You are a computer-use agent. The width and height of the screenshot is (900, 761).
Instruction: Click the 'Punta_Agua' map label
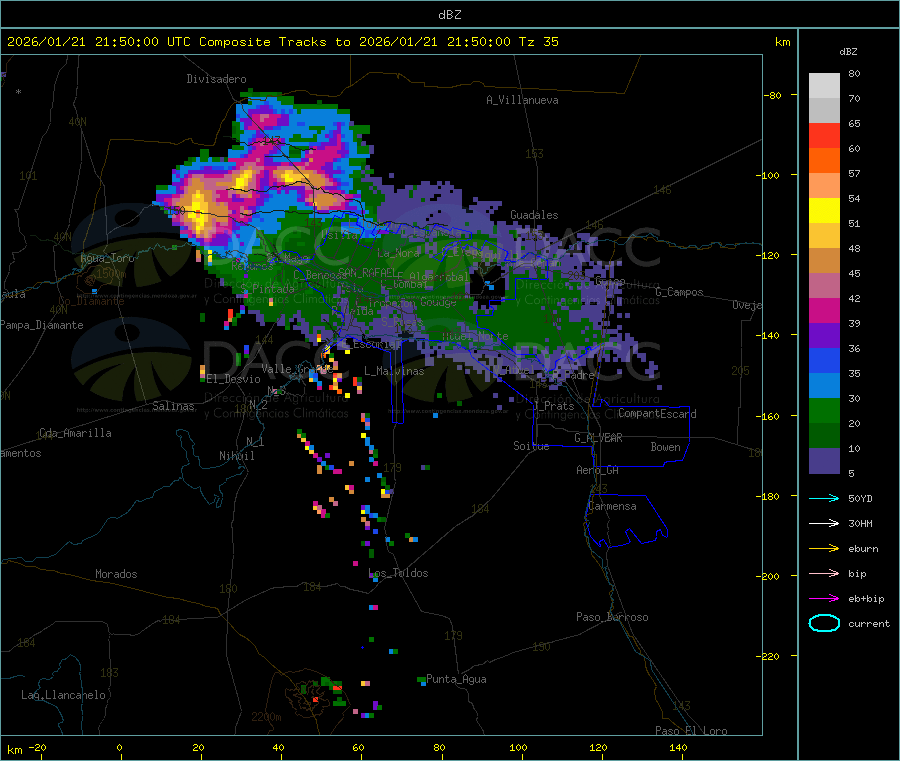tap(456, 679)
